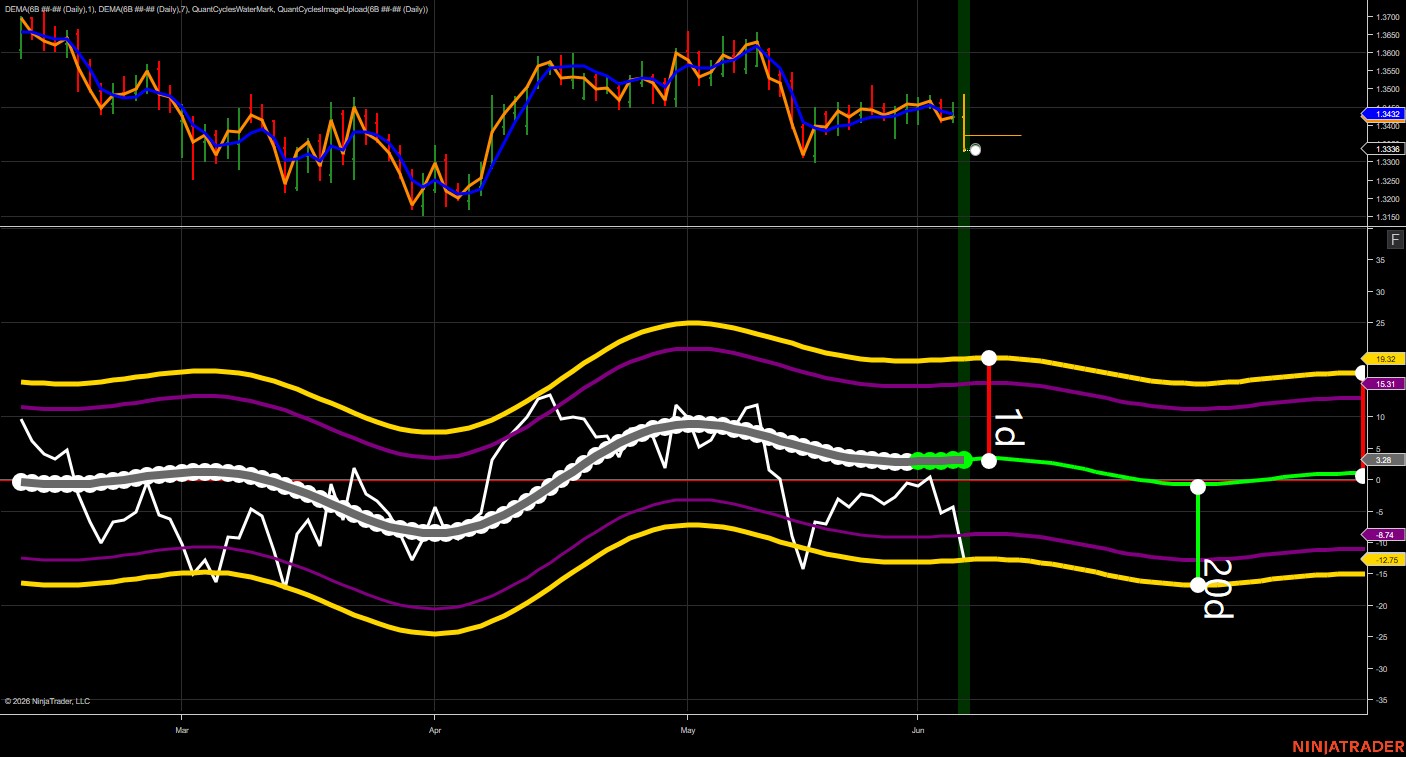Click the yellow 19.32 upper band label

pyautogui.click(x=1384, y=358)
